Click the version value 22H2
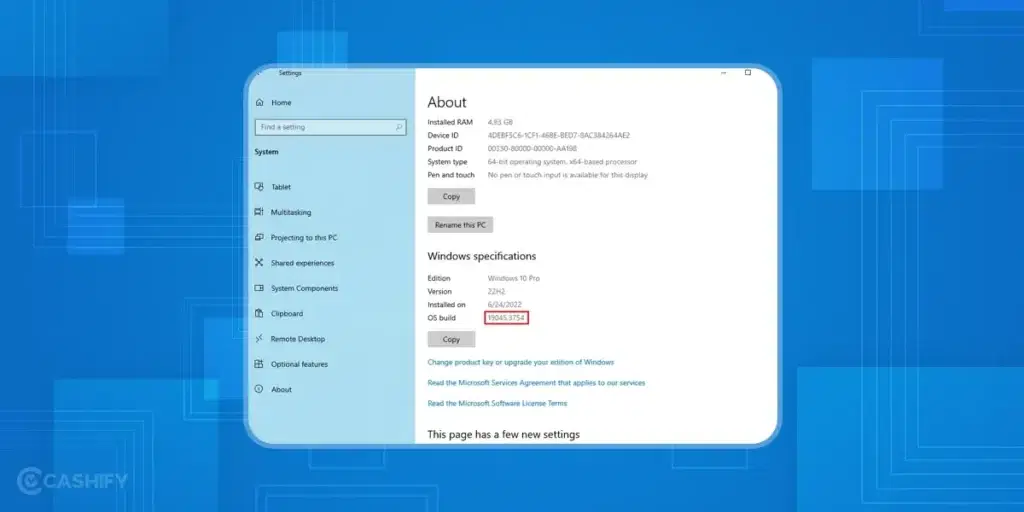Screen dimensions: 1024x512 pos(496,291)
